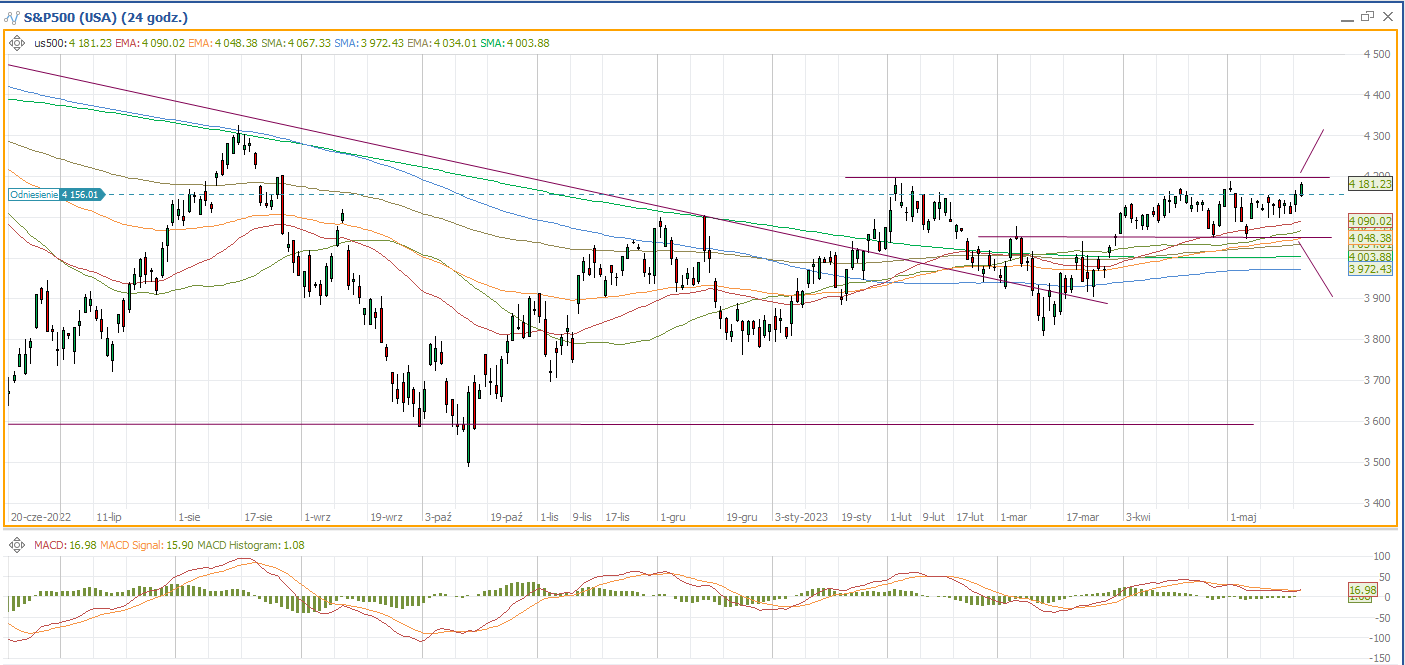Click the pan icon in the MACD panel
1405x665 pixels.
(17, 545)
